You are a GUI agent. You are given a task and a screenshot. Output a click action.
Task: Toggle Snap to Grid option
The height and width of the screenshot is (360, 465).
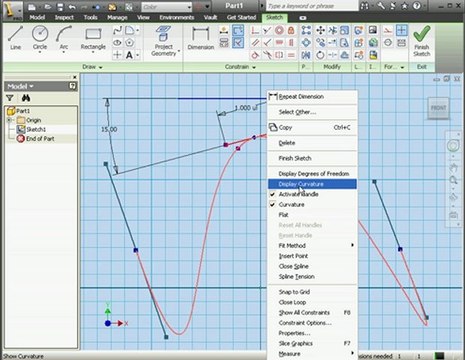point(312,292)
